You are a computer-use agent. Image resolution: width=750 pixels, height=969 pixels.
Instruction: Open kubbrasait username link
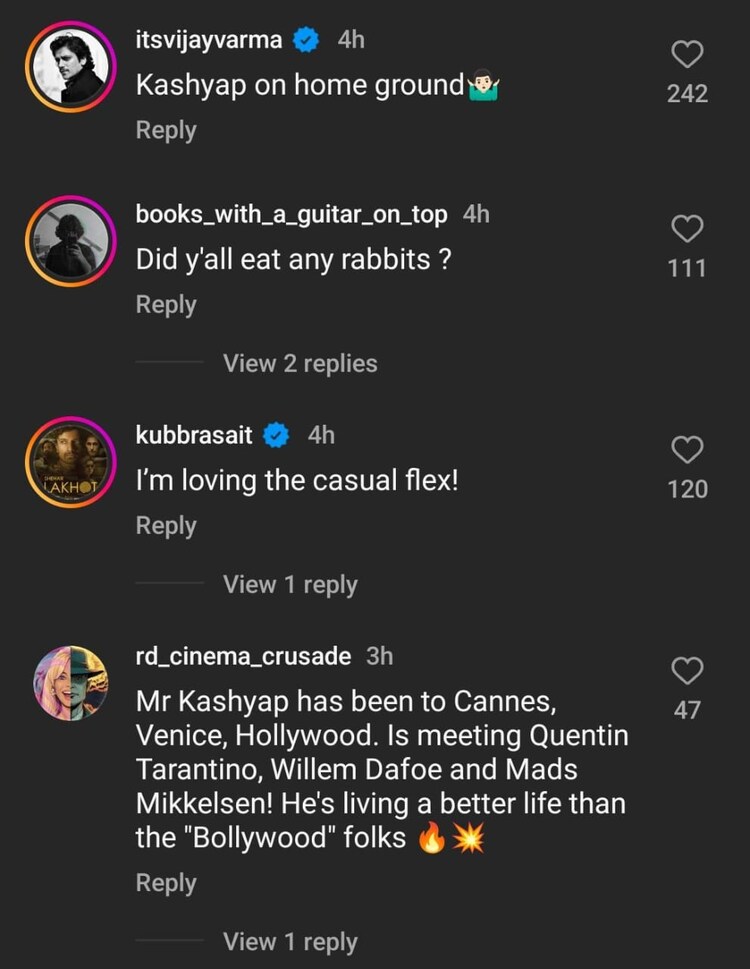click(x=194, y=435)
